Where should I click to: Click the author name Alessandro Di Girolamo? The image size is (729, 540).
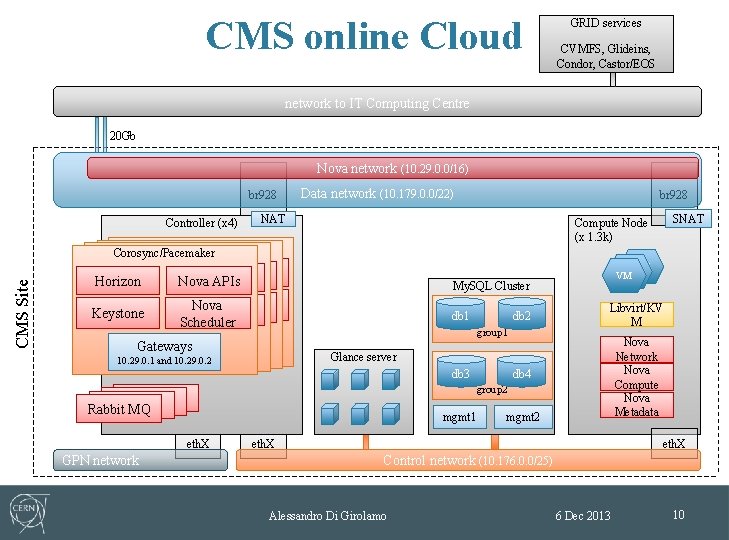[x=327, y=515]
